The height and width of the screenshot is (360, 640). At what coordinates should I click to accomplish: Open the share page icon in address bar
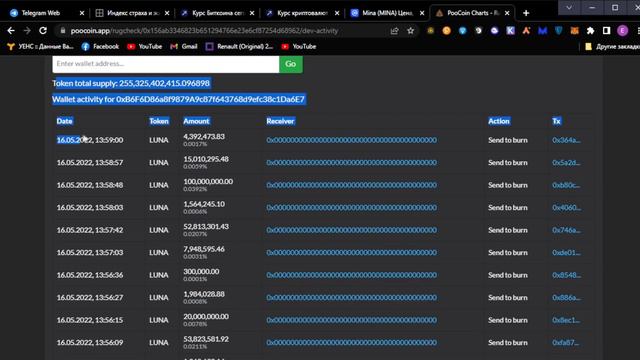[394, 31]
